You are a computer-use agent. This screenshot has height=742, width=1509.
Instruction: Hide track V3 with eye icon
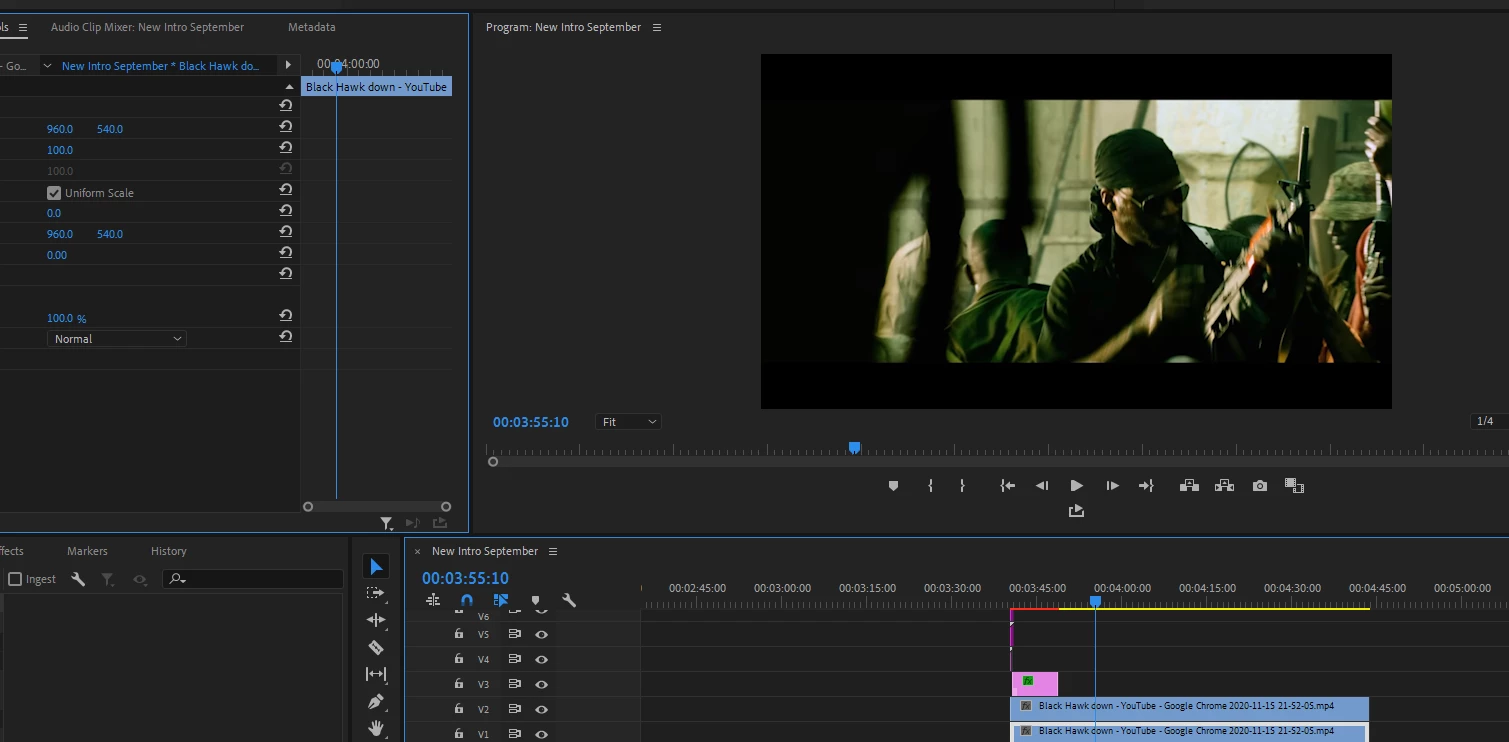coord(541,684)
